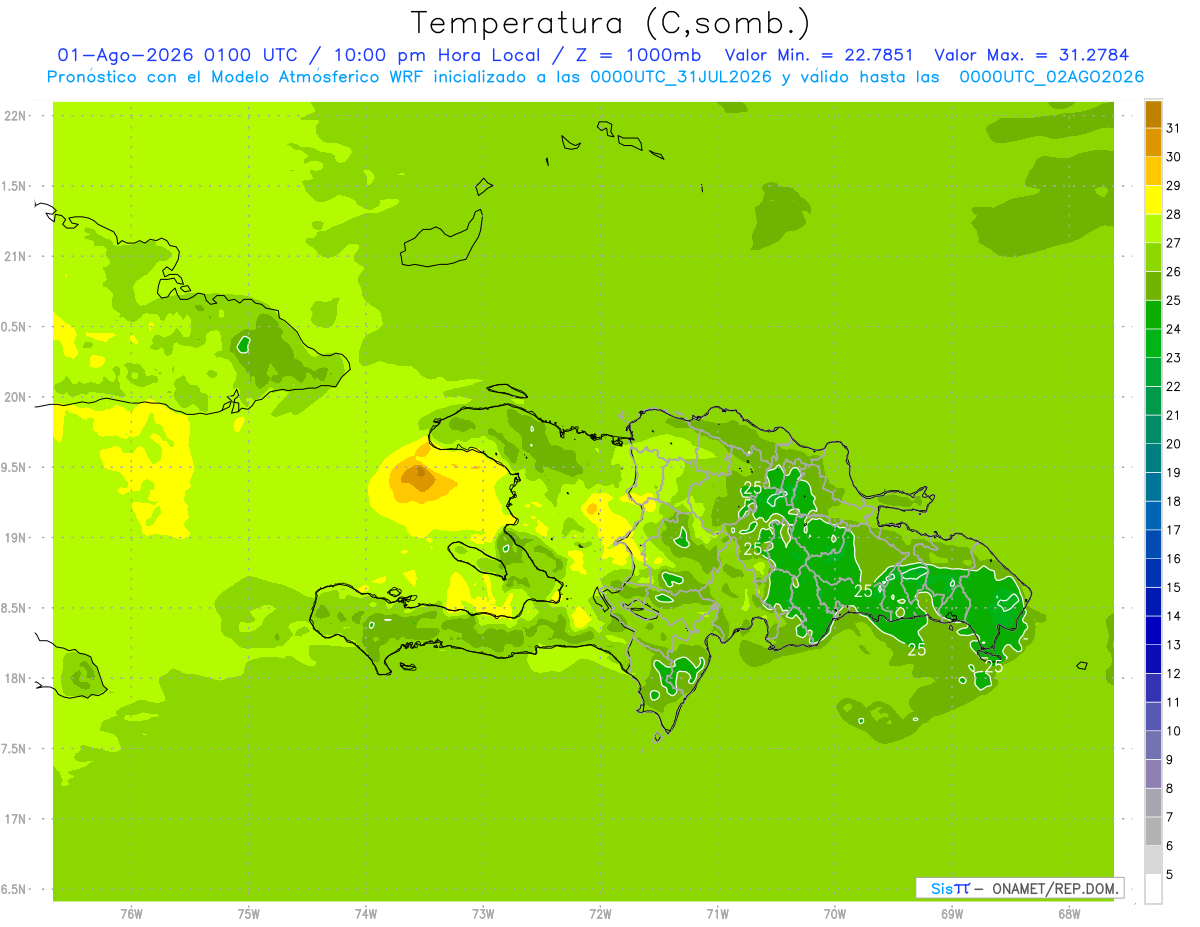Click the color scale value '10'

pos(1174,730)
